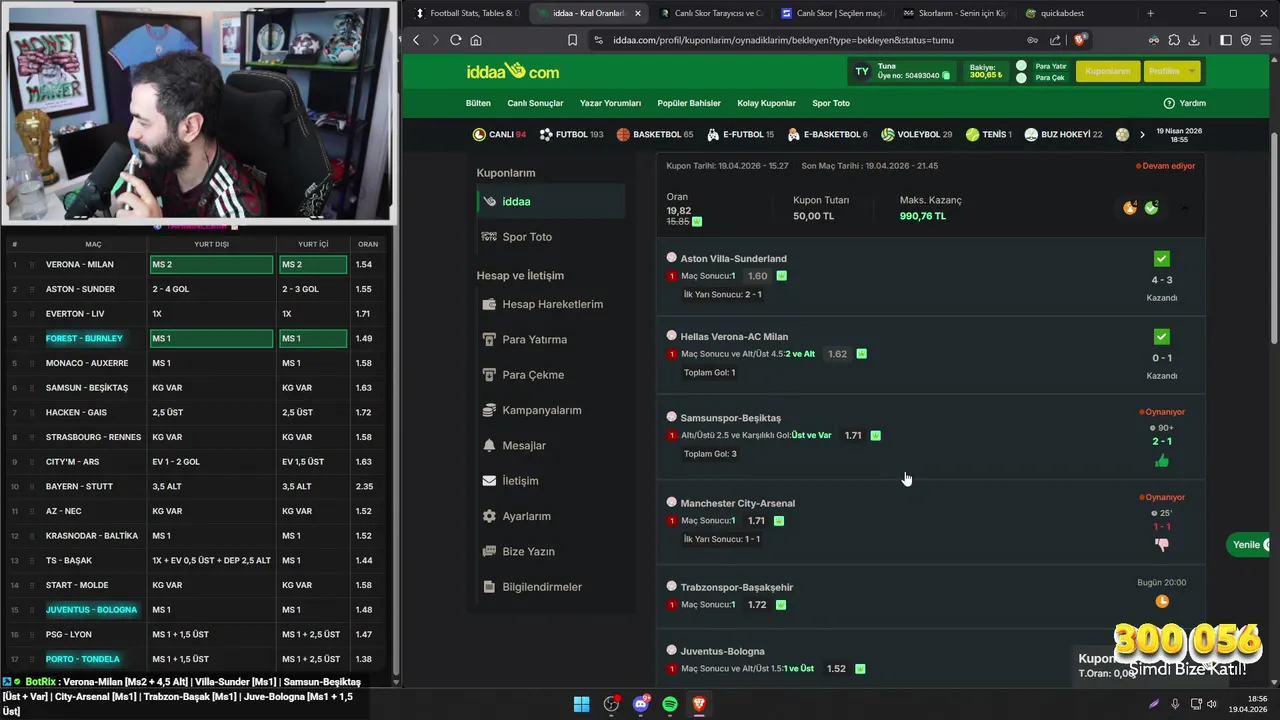This screenshot has height=720, width=1280.
Task: Open browser extensions puzzle icon
Action: (1174, 40)
